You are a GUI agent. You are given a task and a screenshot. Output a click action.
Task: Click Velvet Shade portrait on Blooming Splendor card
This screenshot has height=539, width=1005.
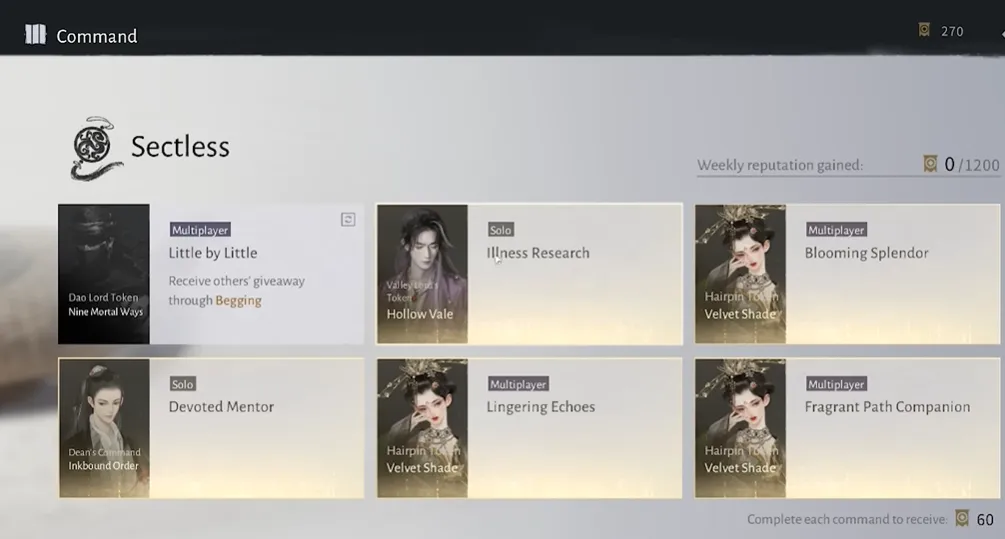click(740, 274)
